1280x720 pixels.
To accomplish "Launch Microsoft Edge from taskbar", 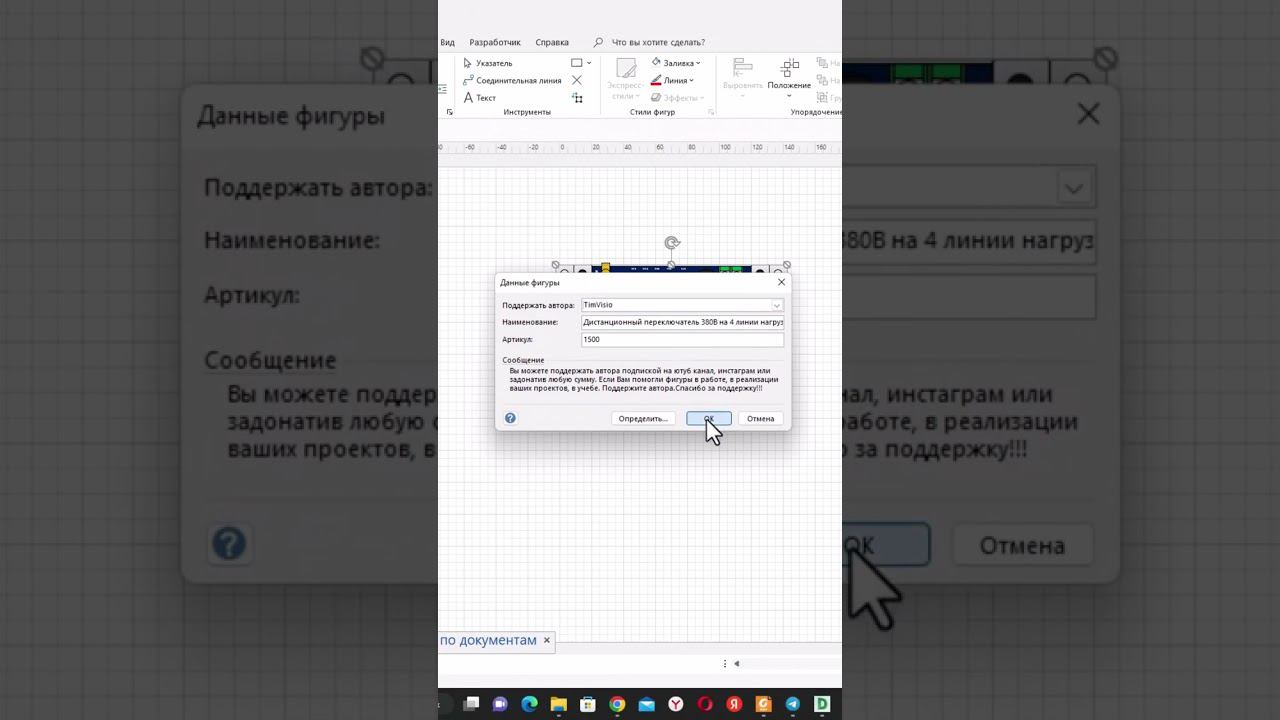I will (530, 704).
